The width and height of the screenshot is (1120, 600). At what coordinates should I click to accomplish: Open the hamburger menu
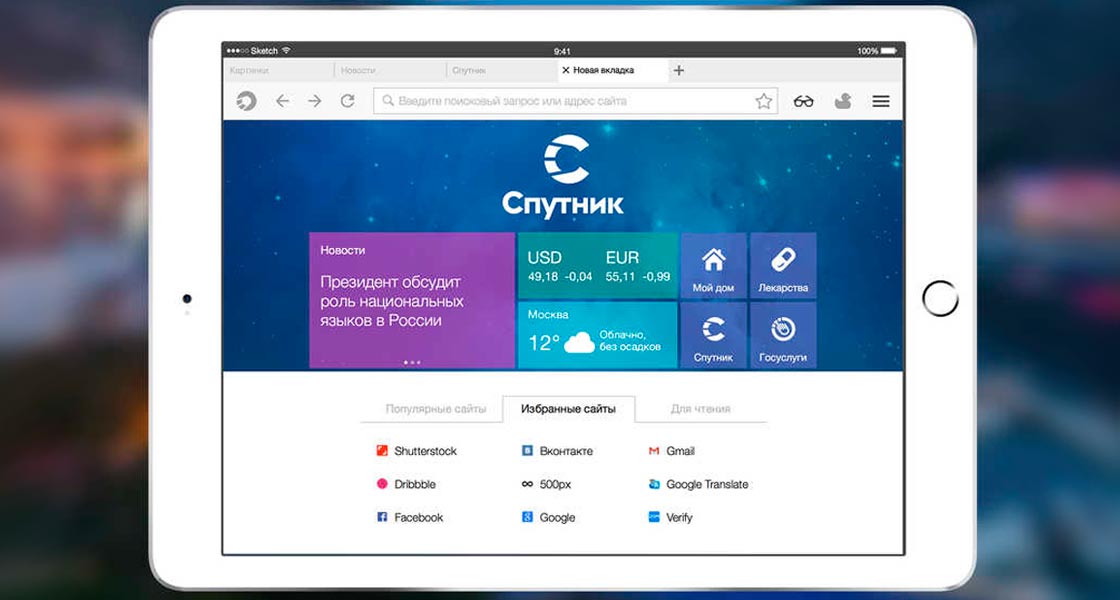pos(881,101)
